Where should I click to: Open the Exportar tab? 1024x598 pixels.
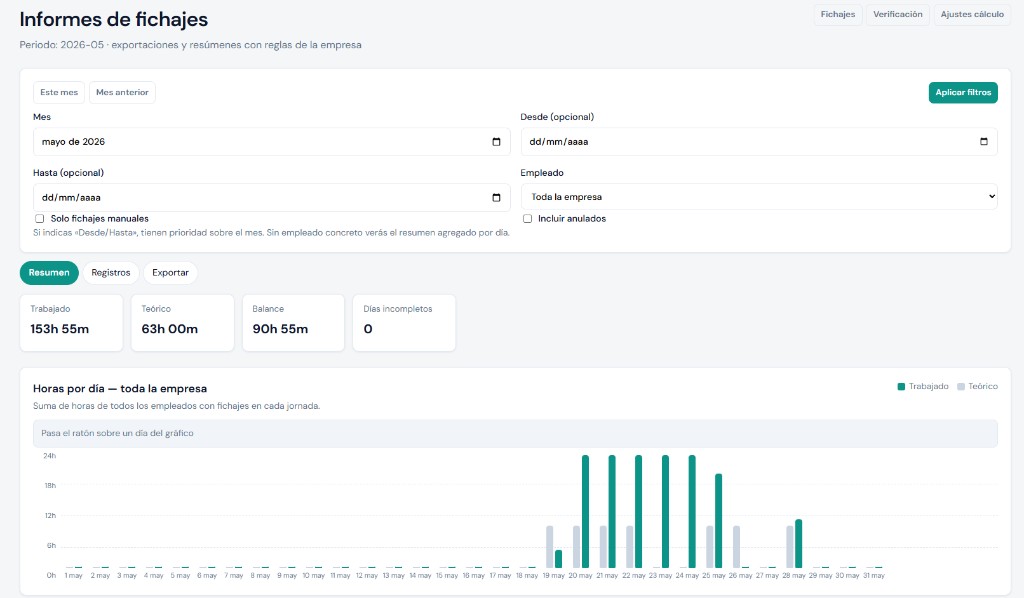click(x=170, y=273)
